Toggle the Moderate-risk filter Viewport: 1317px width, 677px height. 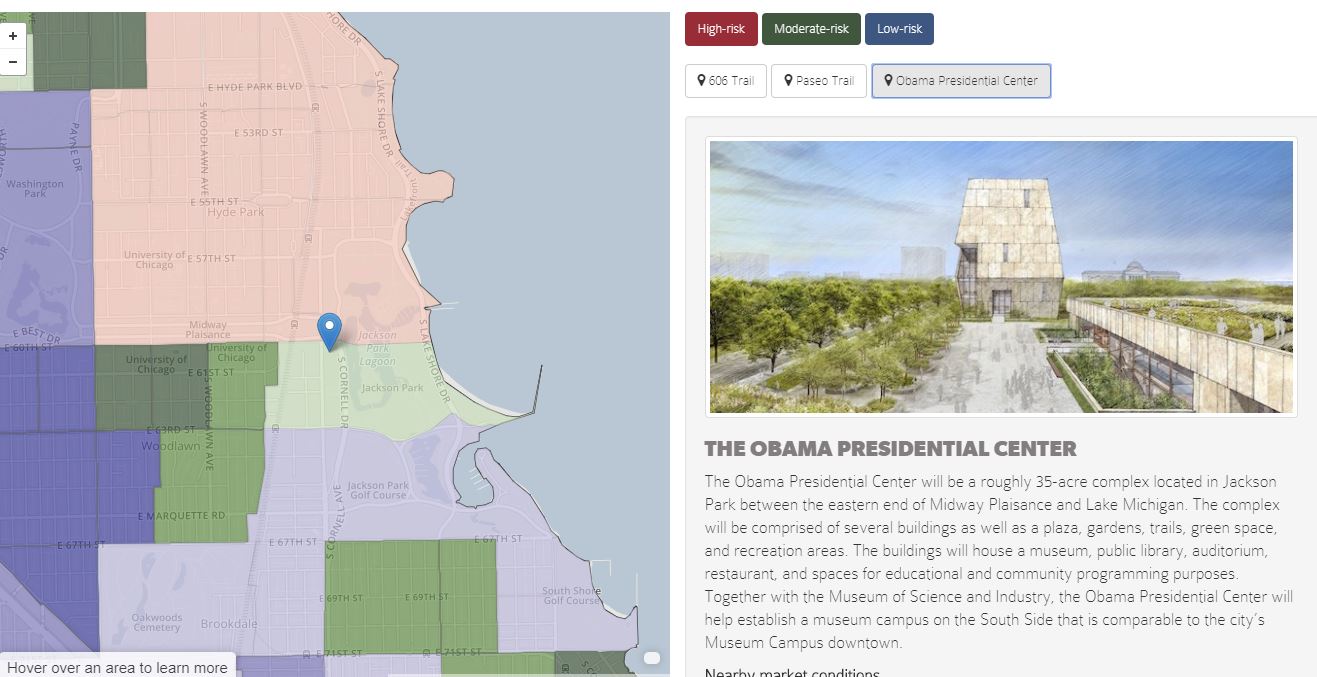(810, 29)
